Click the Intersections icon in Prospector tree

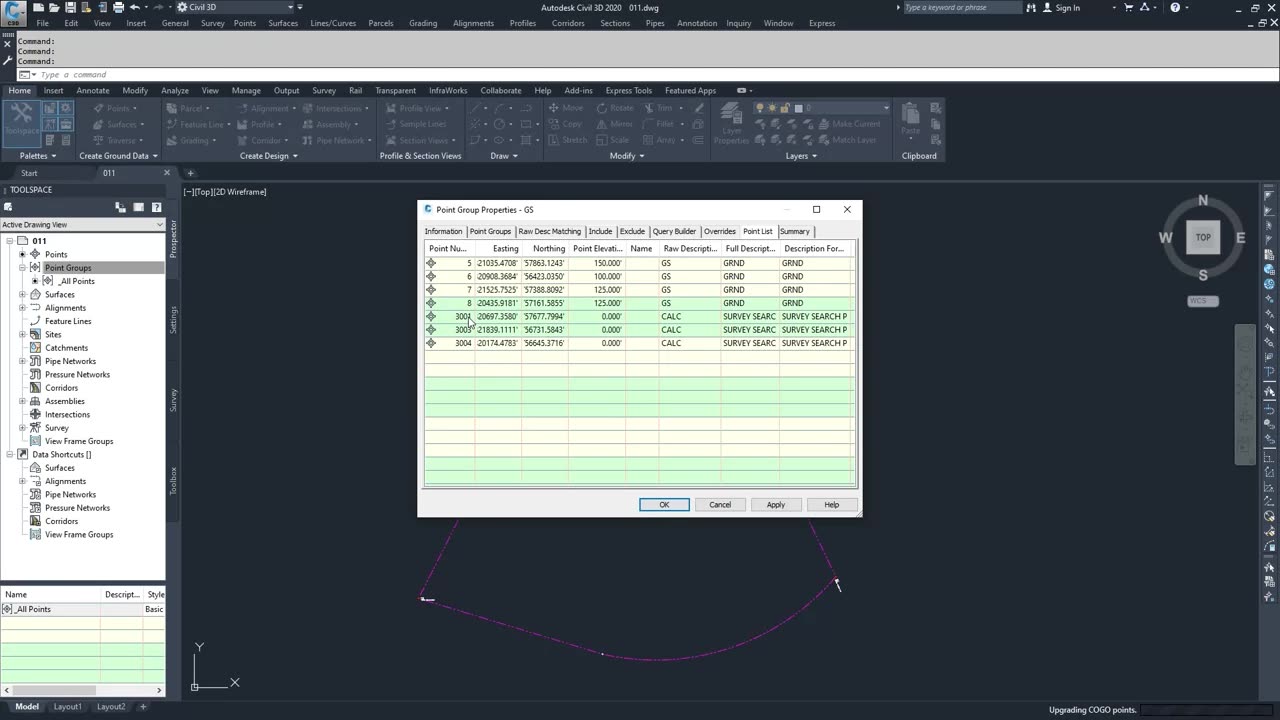35,414
